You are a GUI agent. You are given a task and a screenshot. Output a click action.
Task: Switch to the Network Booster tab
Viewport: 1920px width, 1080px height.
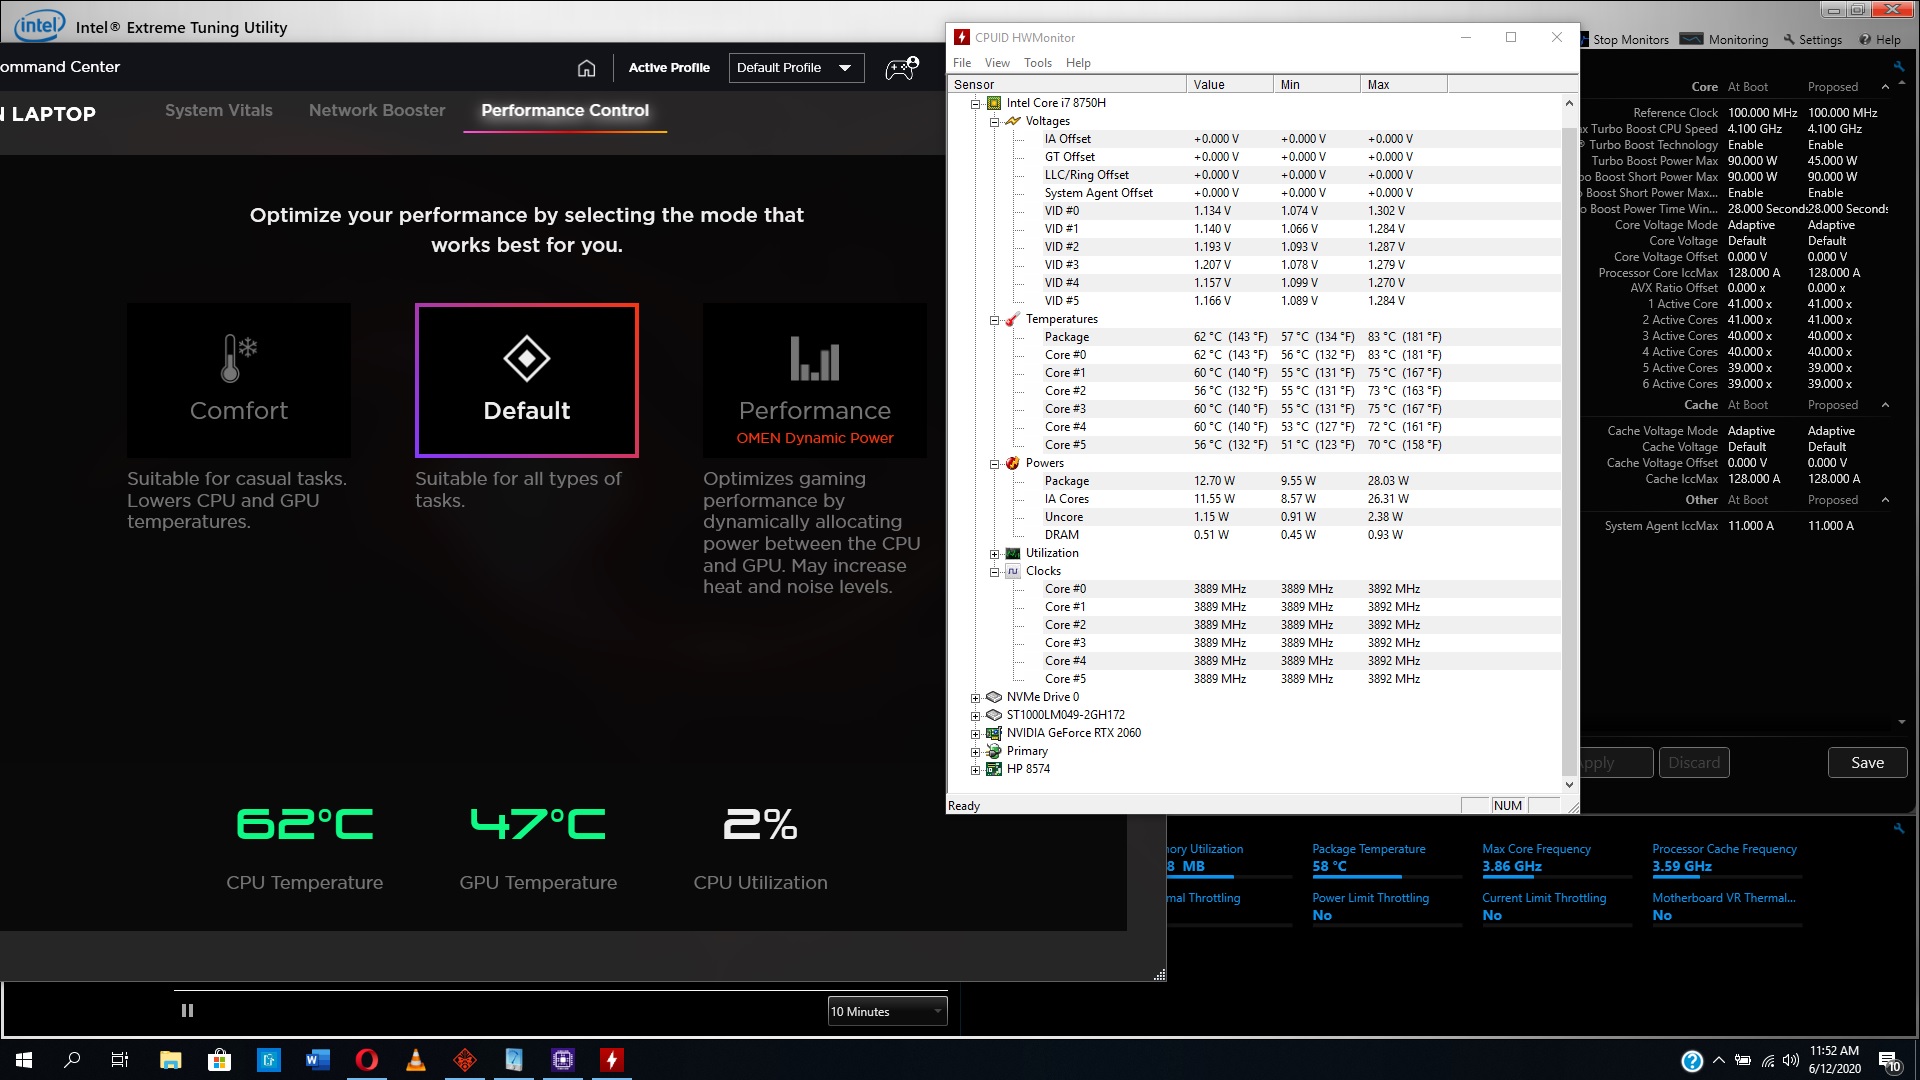click(377, 110)
